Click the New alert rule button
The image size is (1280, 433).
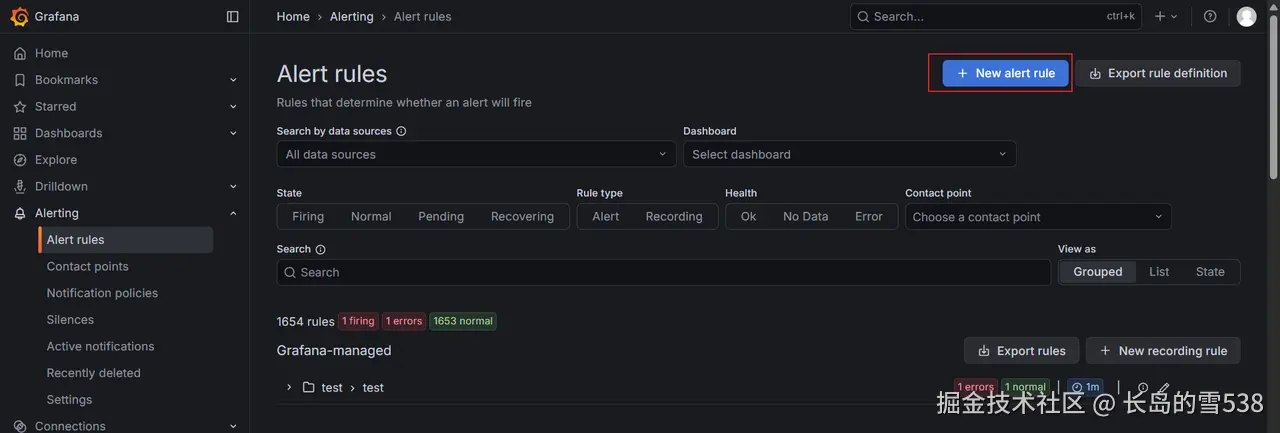[x=1005, y=73]
